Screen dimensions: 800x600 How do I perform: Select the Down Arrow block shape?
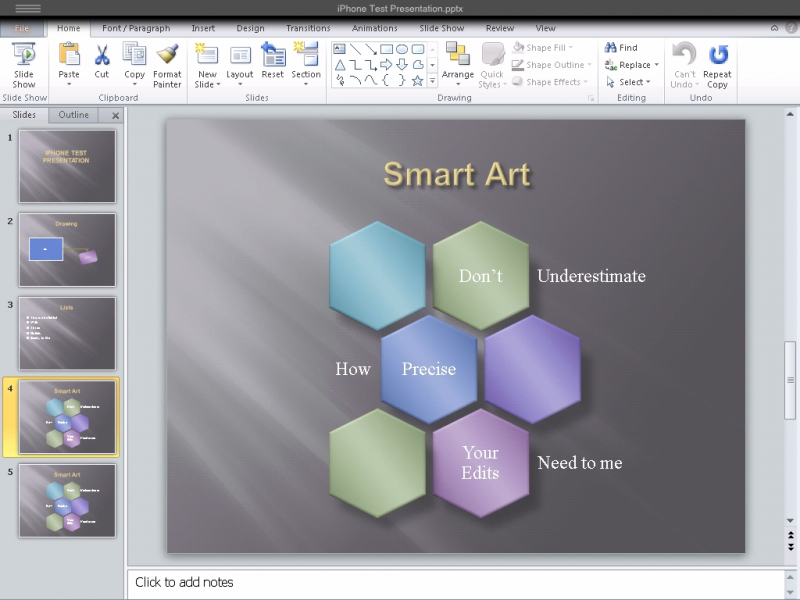point(402,65)
